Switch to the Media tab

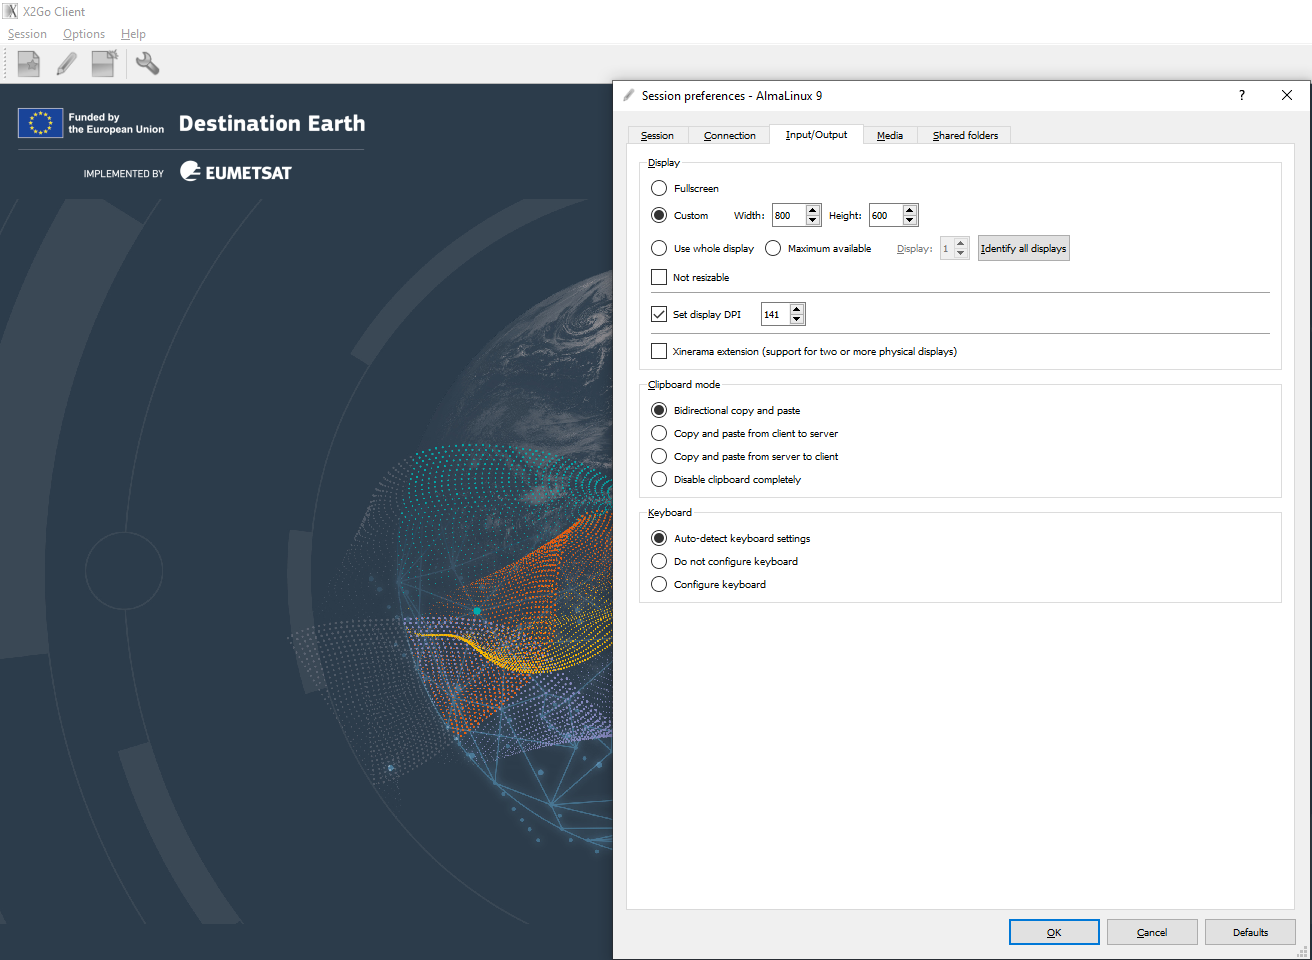[x=890, y=135]
